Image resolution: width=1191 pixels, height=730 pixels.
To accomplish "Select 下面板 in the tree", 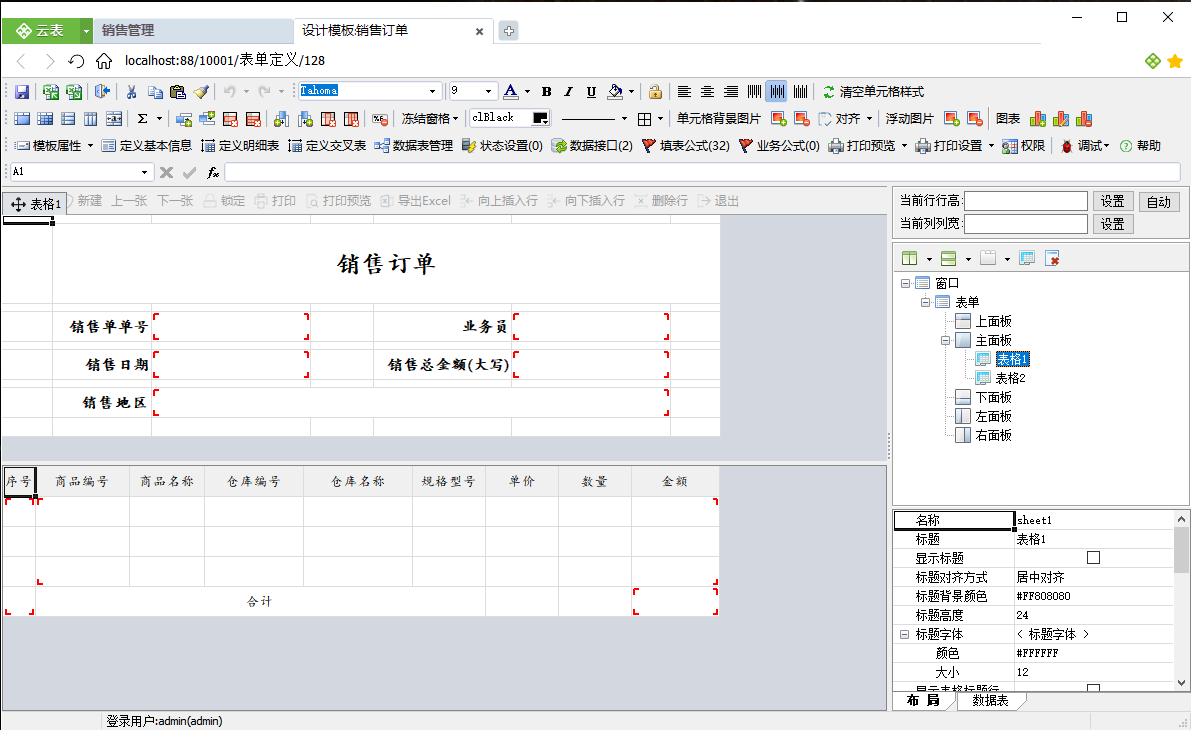I will pos(994,397).
